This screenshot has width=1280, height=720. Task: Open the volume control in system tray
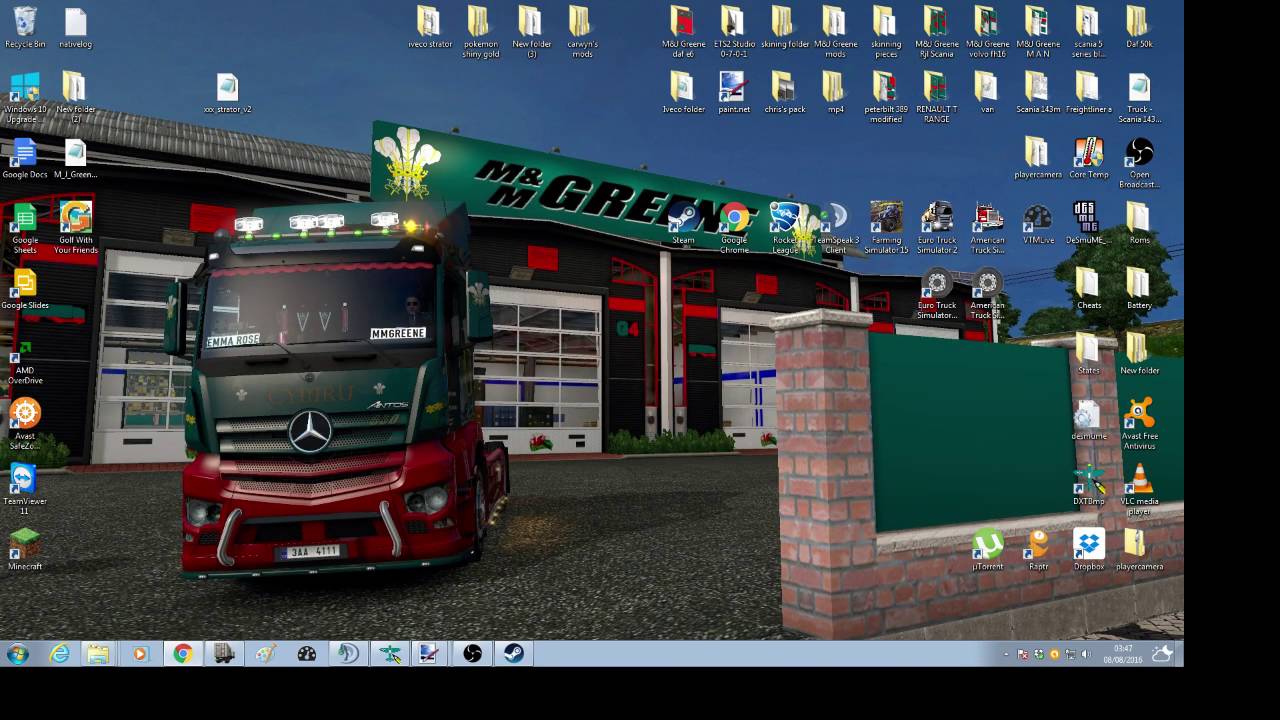pos(1086,655)
